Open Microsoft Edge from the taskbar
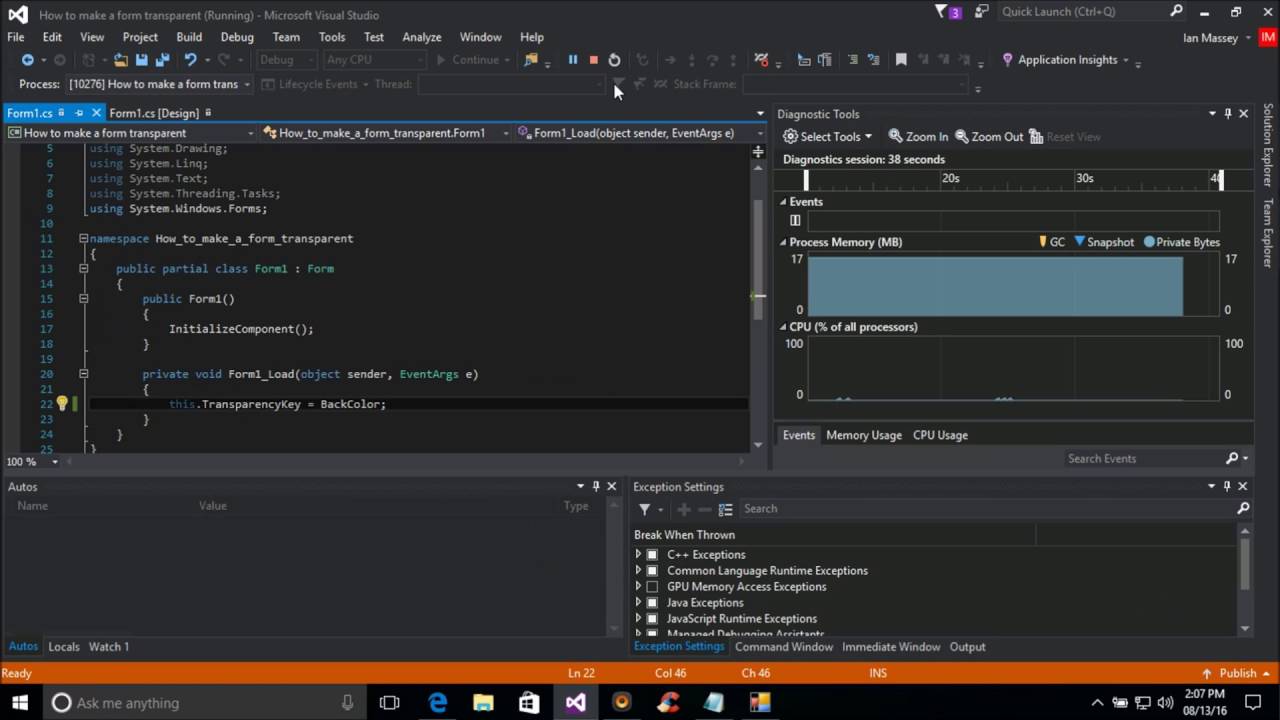 438,702
